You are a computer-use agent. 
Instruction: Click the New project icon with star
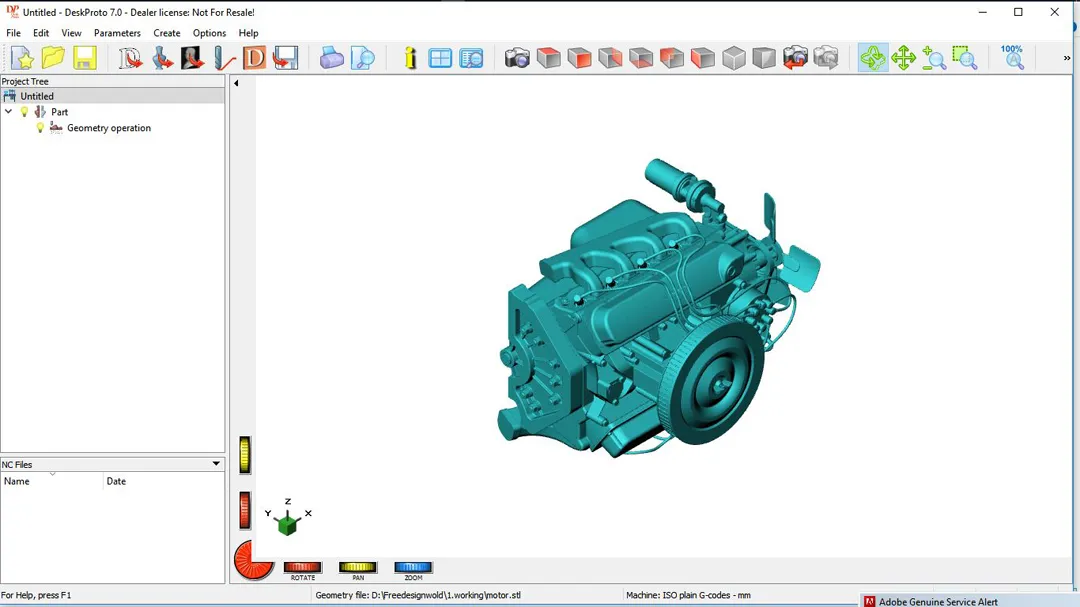[22, 58]
